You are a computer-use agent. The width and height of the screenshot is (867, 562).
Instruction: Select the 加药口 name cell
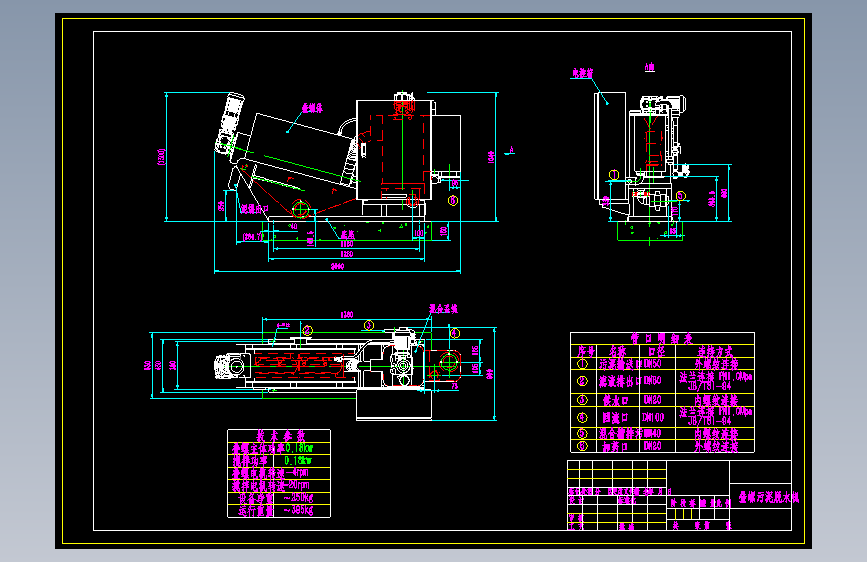point(615,446)
